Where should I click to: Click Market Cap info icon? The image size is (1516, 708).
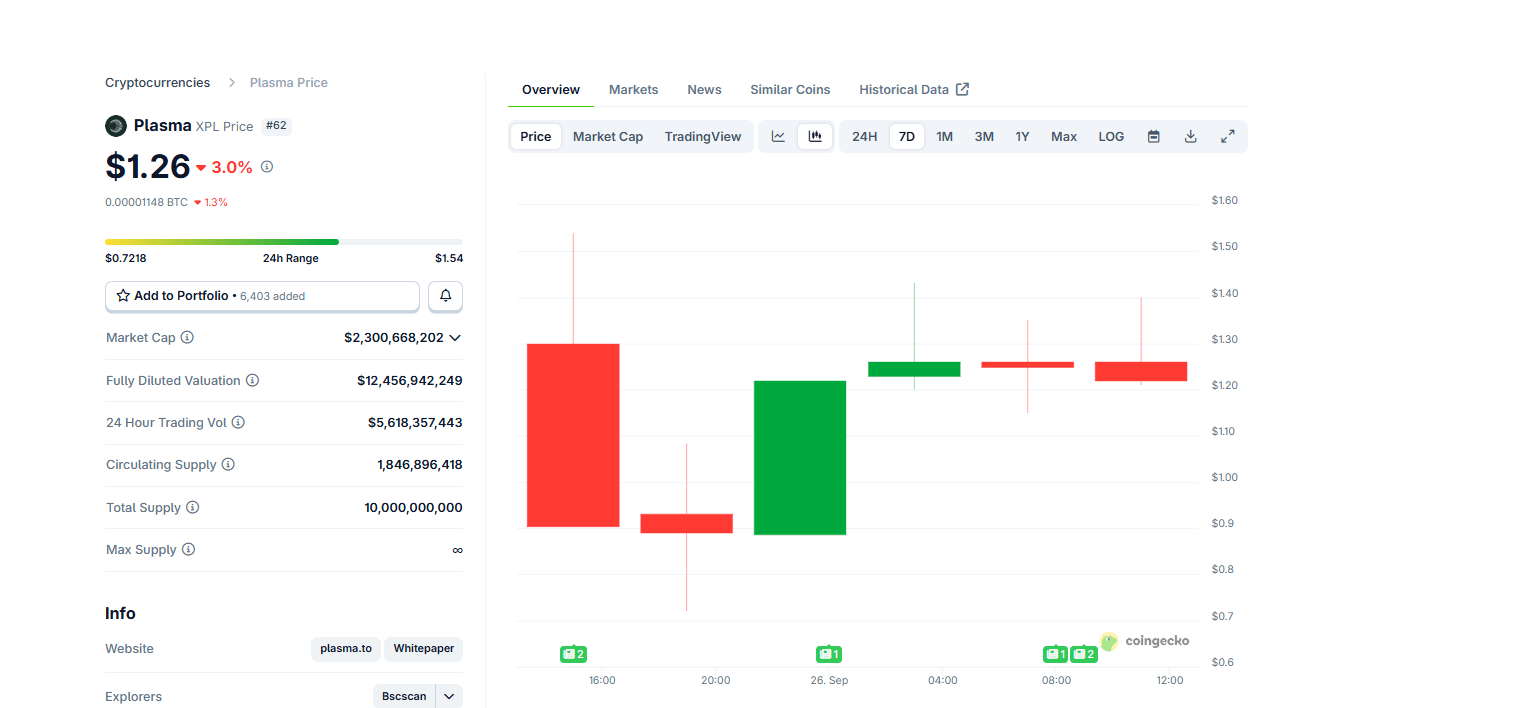tap(187, 338)
